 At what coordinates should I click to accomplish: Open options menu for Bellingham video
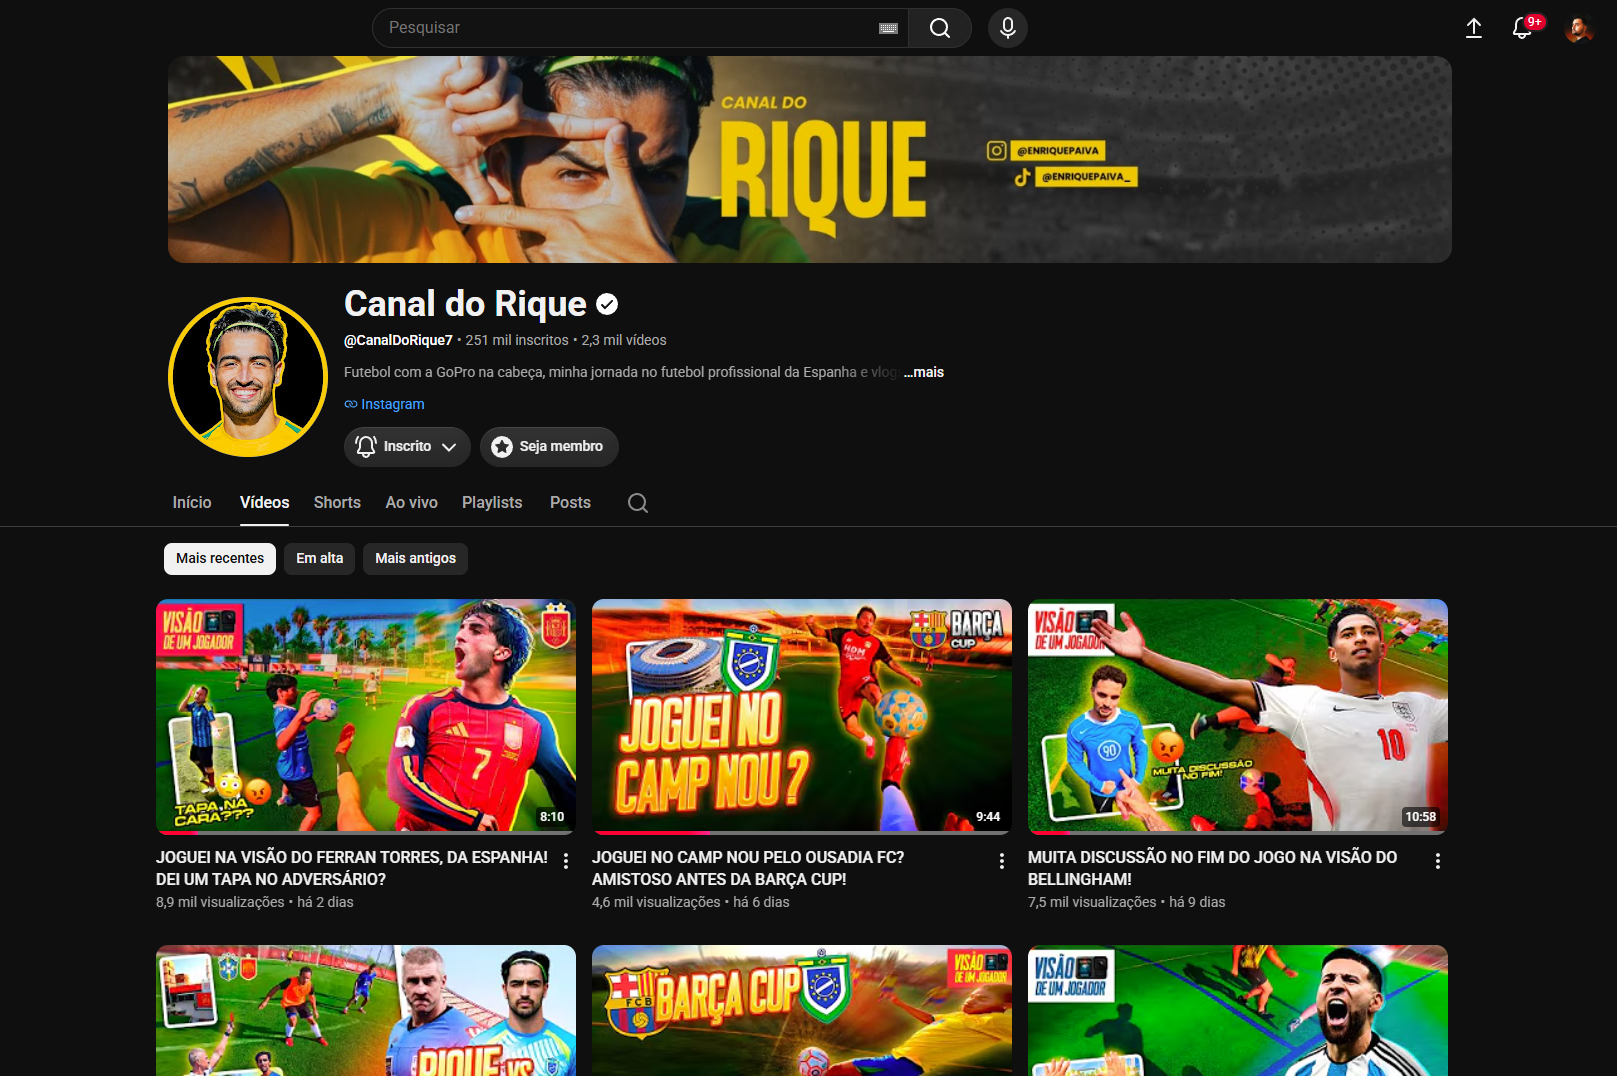coord(1438,861)
